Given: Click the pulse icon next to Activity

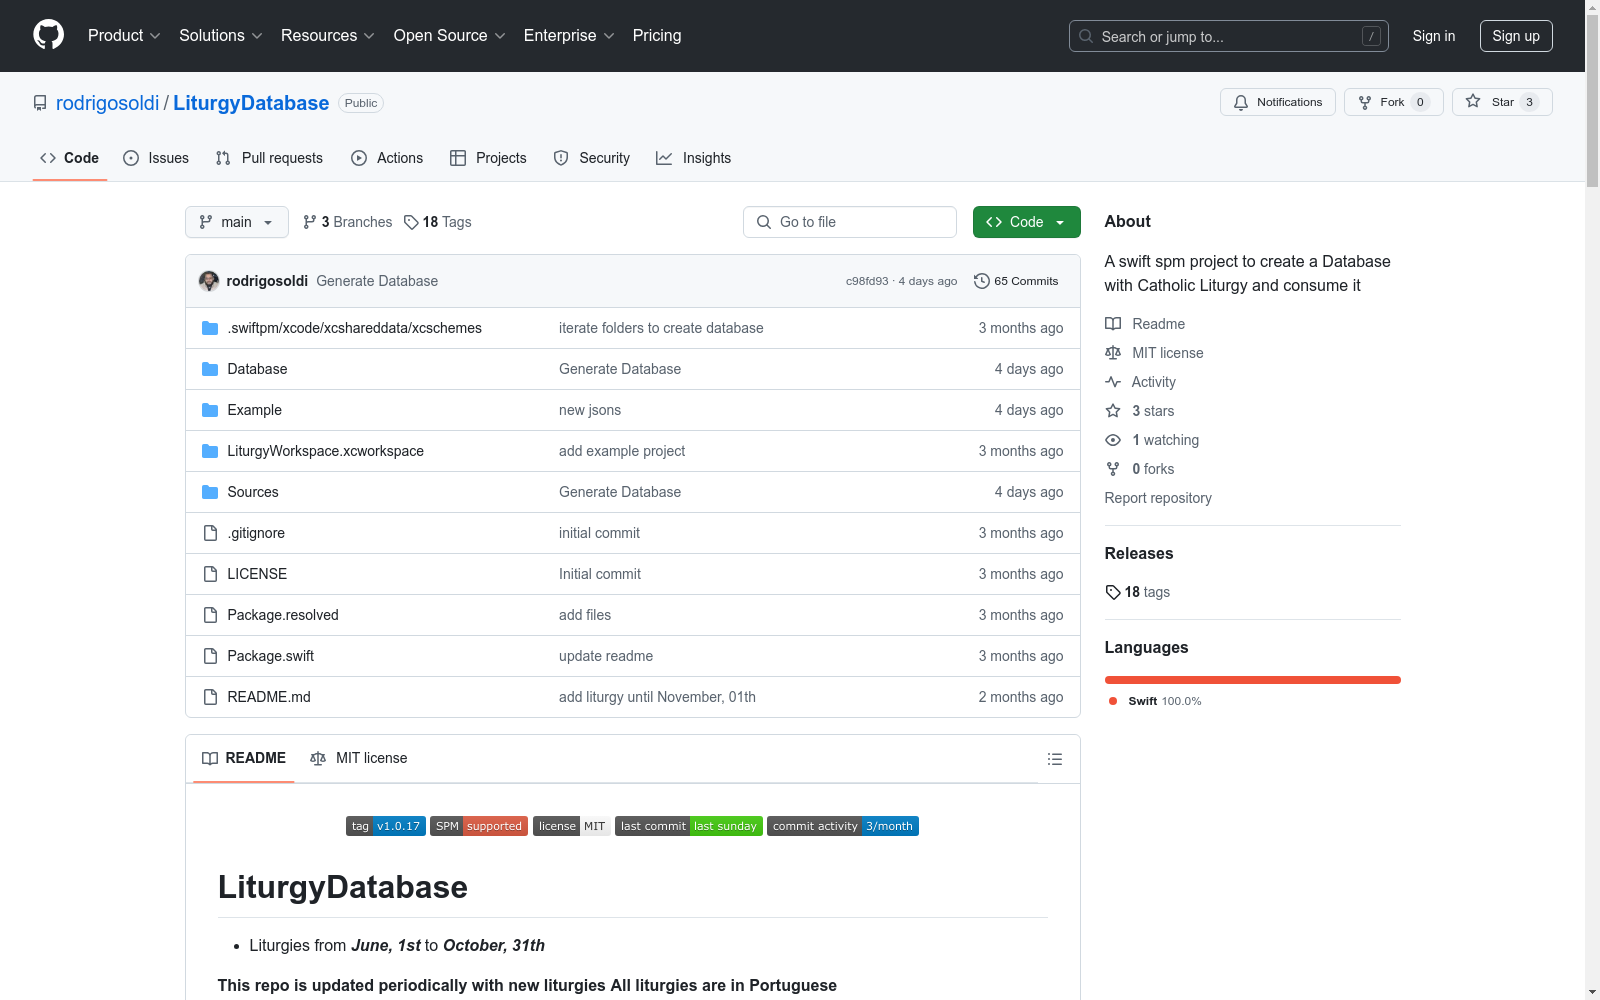Looking at the screenshot, I should click(x=1113, y=382).
